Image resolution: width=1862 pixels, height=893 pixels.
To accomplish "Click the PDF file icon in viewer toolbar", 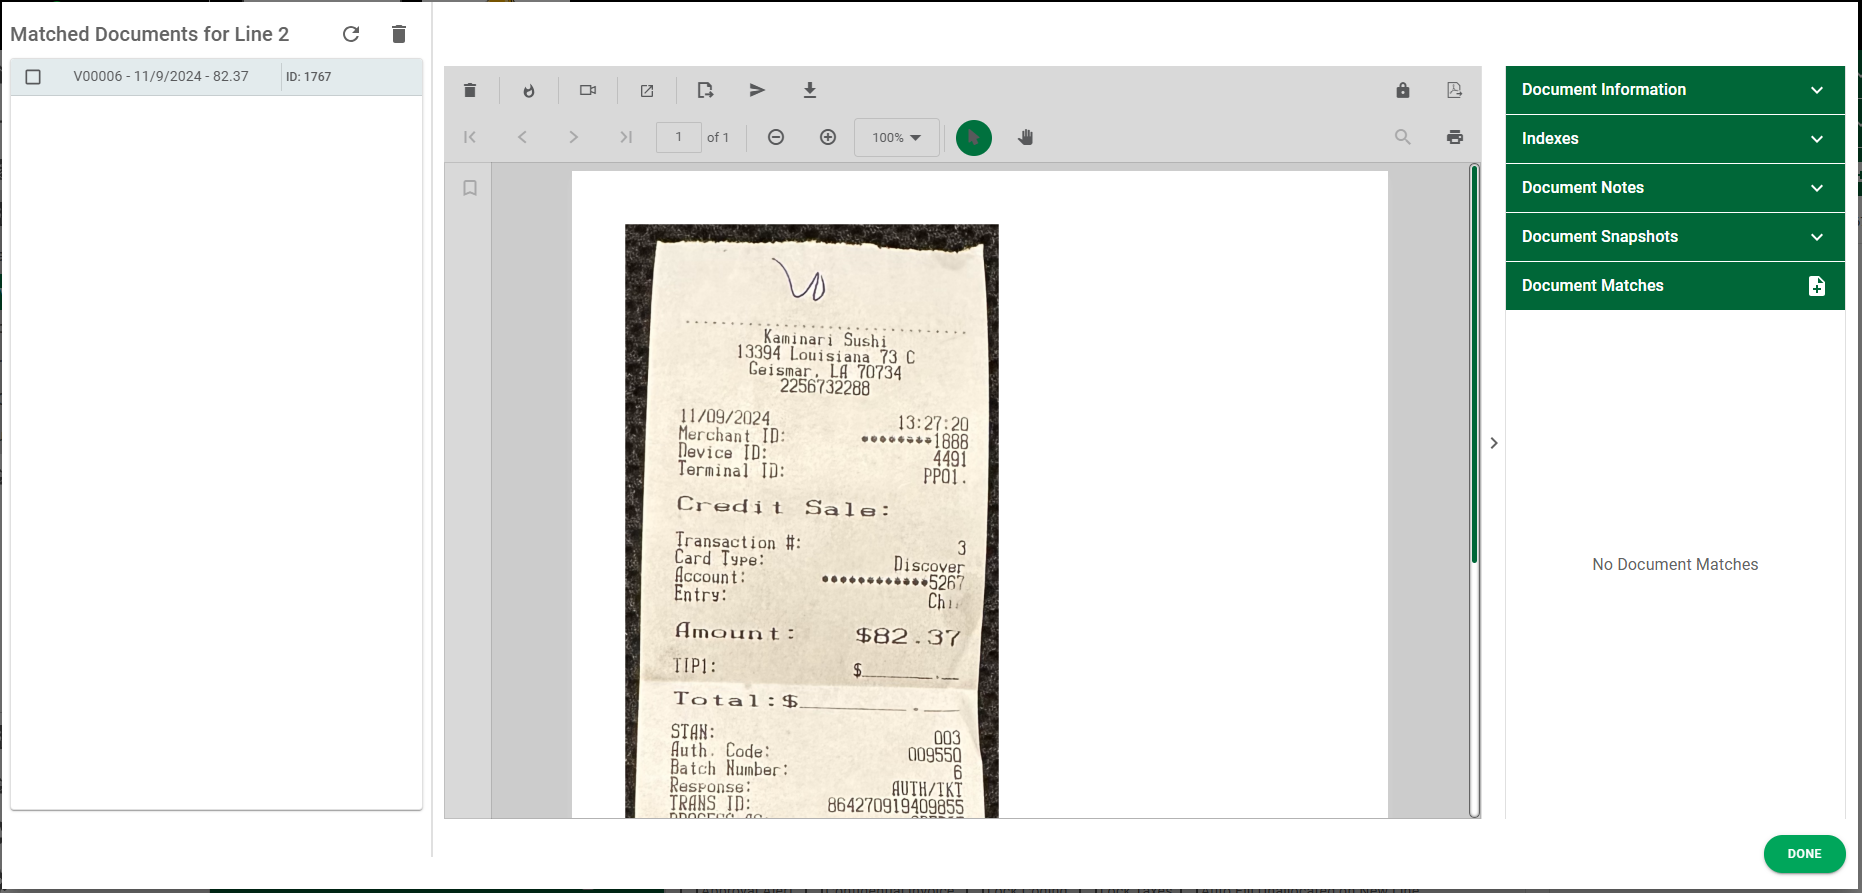I will [1455, 90].
